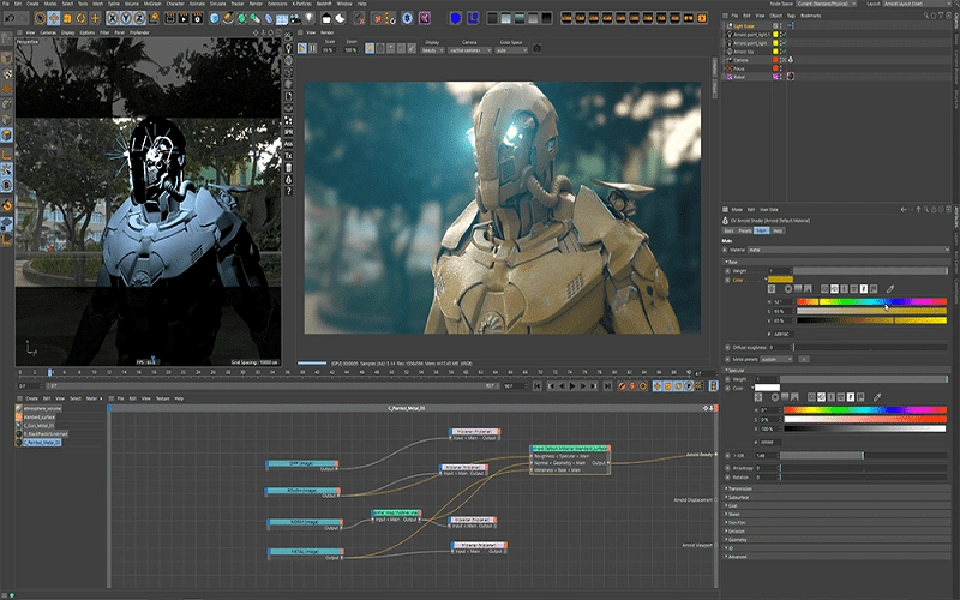The image size is (960, 600).
Task: Switch to the Basic tab in Attributes
Action: pos(729,230)
